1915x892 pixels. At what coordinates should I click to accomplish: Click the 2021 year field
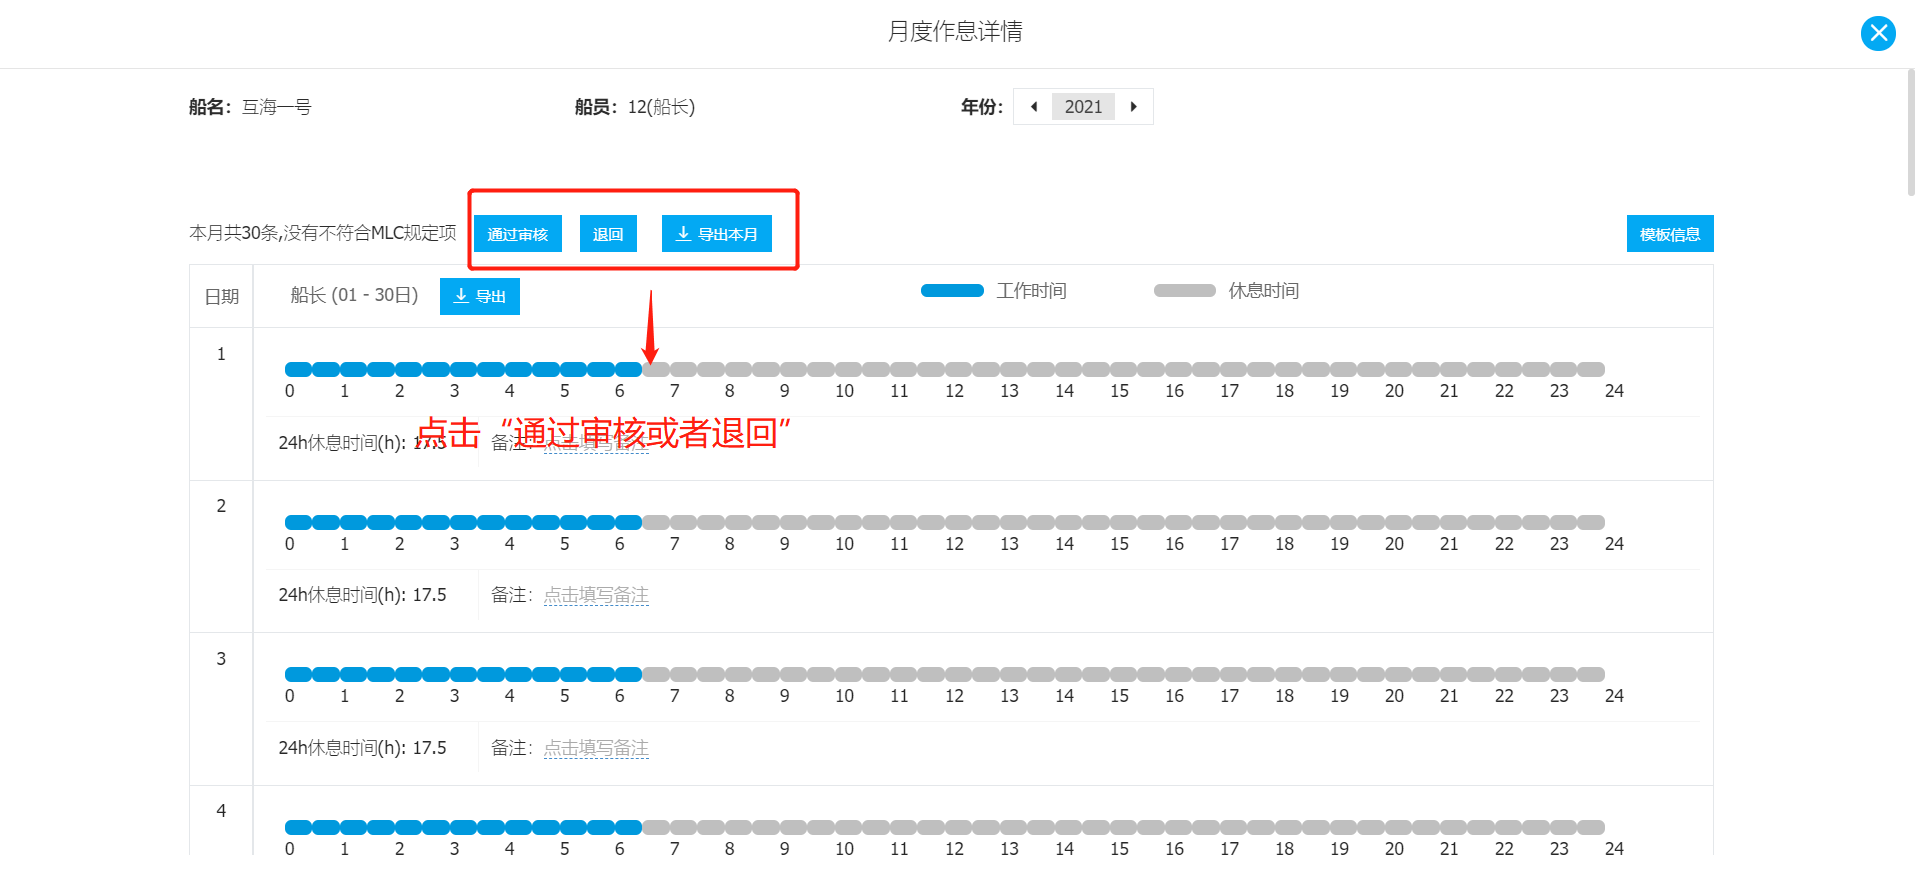point(1083,107)
